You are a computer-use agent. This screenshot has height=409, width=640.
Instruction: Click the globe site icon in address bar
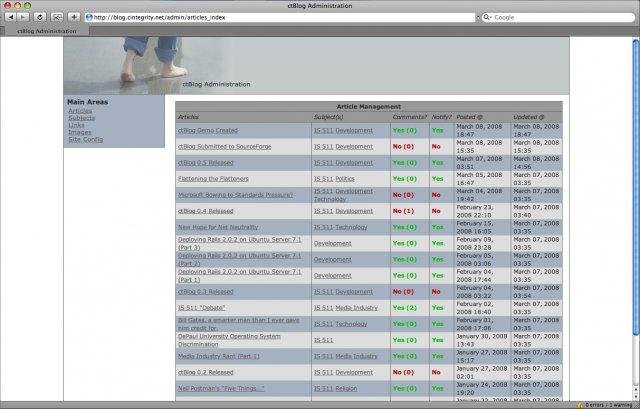[89, 17]
